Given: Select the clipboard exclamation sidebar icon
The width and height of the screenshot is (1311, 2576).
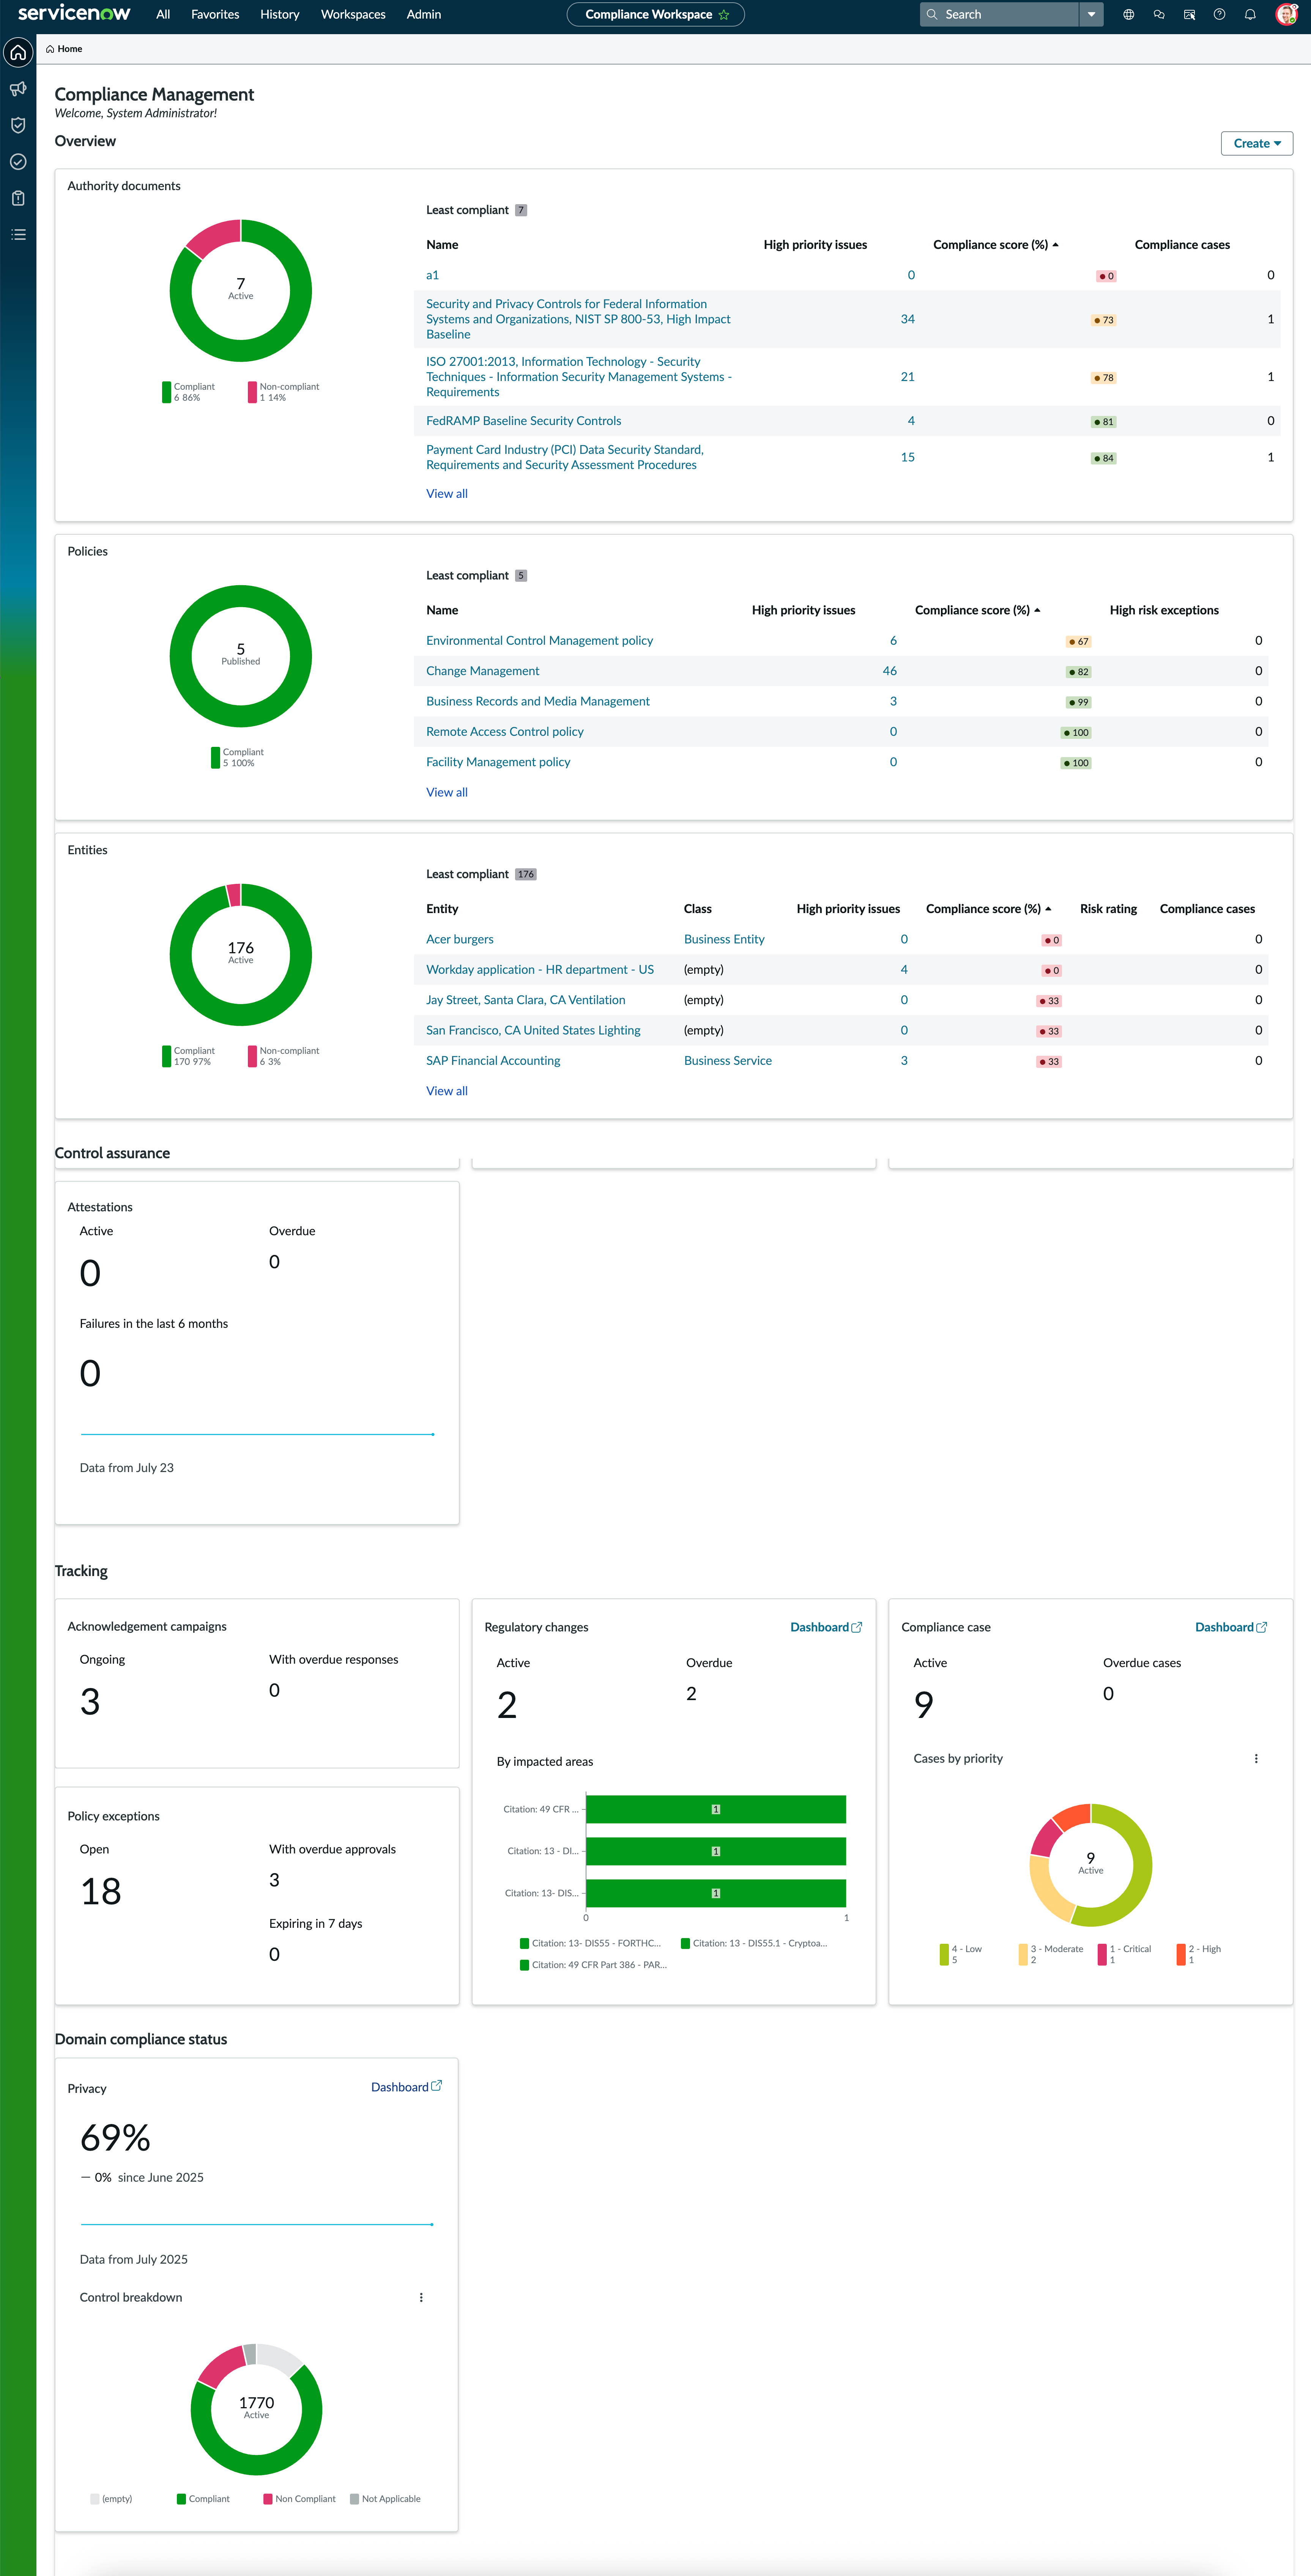Looking at the screenshot, I should click(18, 198).
